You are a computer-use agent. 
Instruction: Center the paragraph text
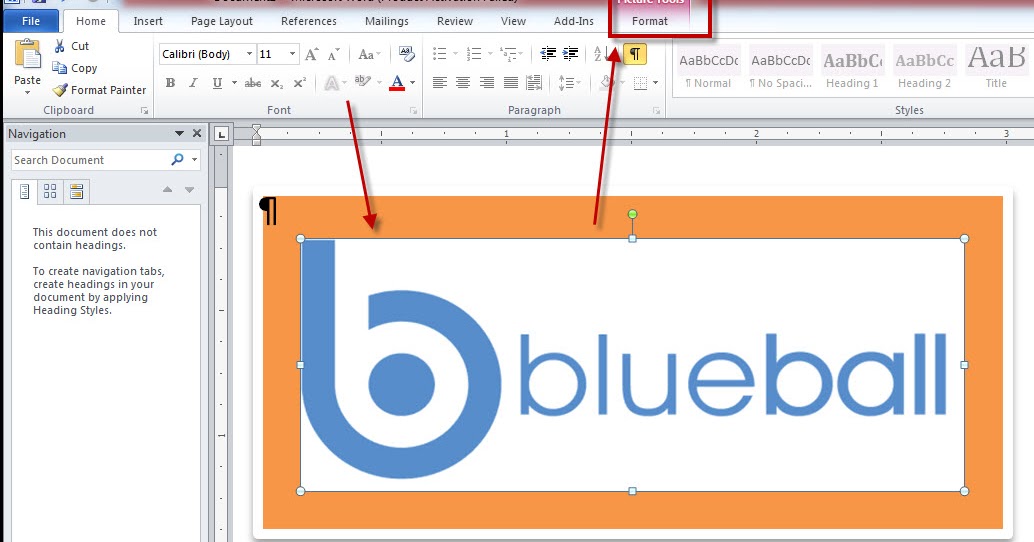point(464,83)
